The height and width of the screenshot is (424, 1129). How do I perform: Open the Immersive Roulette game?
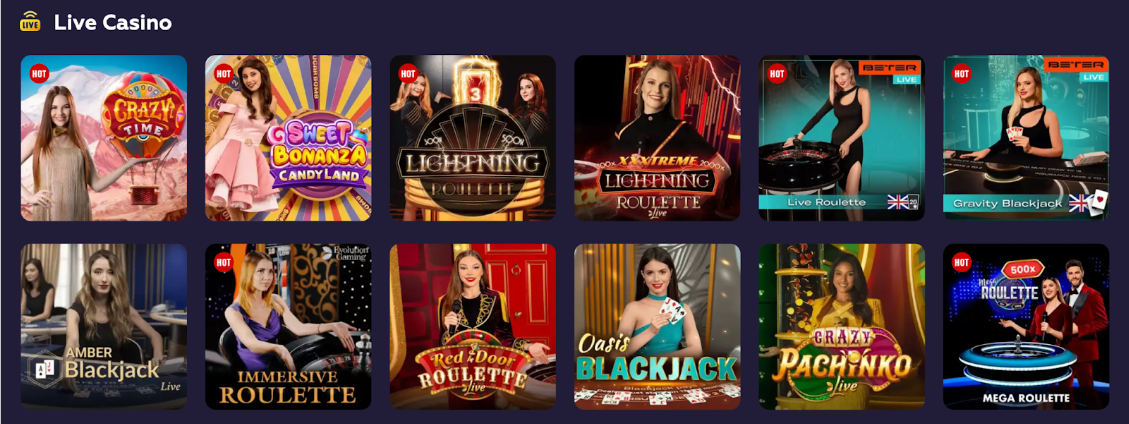(x=288, y=327)
